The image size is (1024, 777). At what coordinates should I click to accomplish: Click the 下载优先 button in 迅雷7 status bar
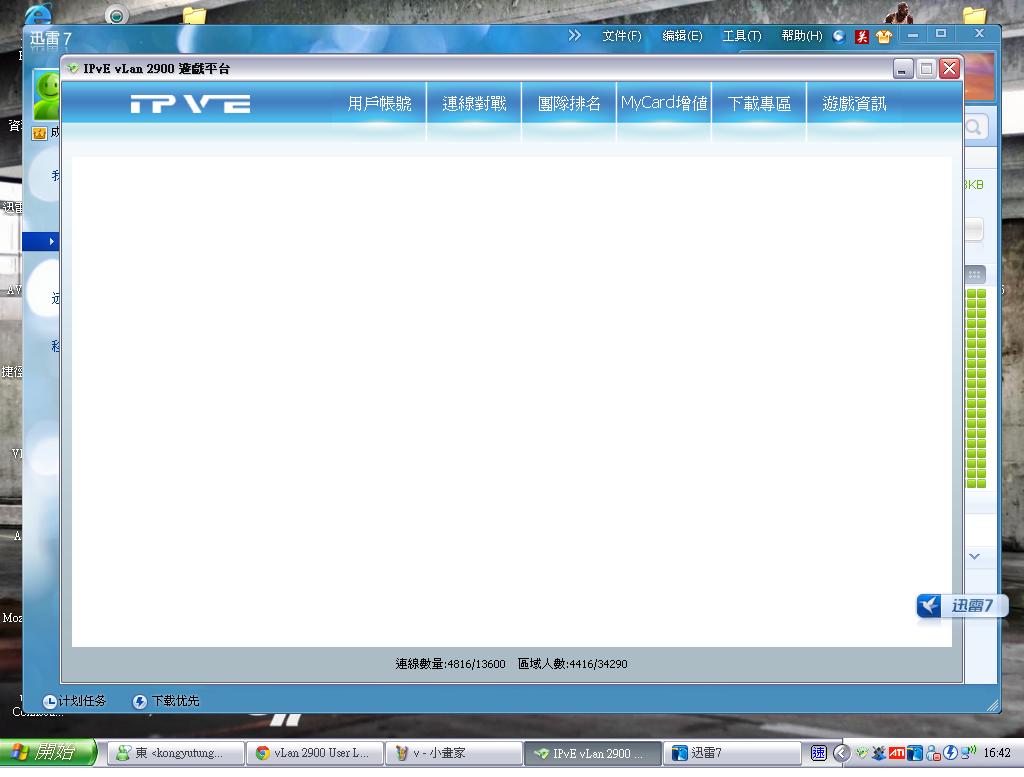pyautogui.click(x=166, y=701)
